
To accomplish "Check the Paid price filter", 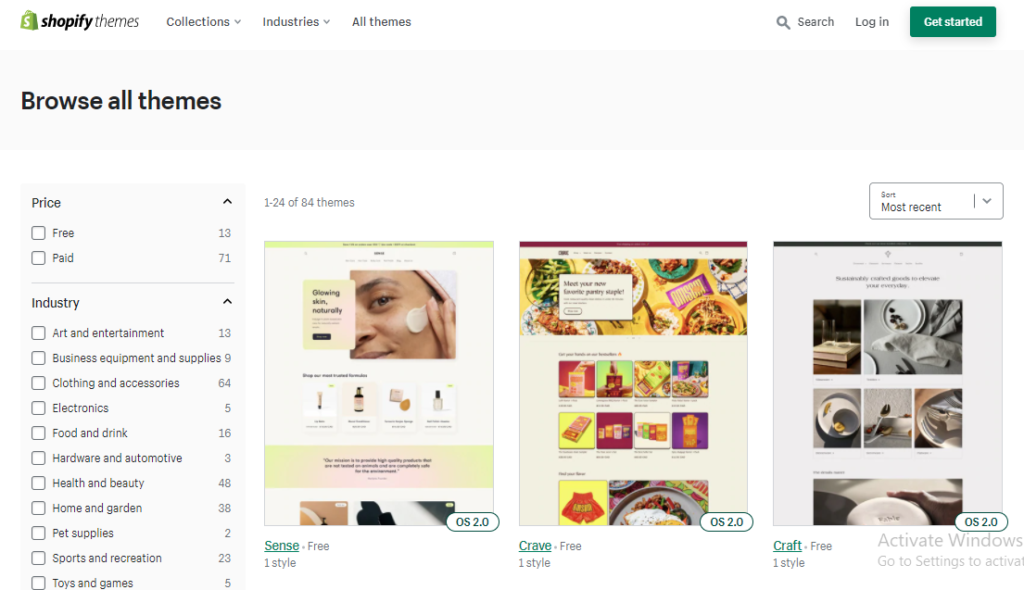I will tap(39, 258).
